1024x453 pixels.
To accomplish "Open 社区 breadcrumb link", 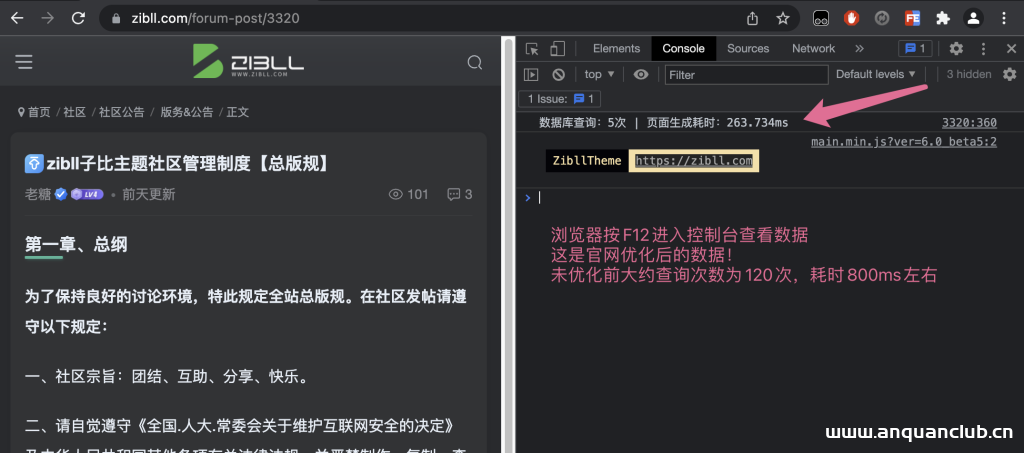I will coord(74,112).
